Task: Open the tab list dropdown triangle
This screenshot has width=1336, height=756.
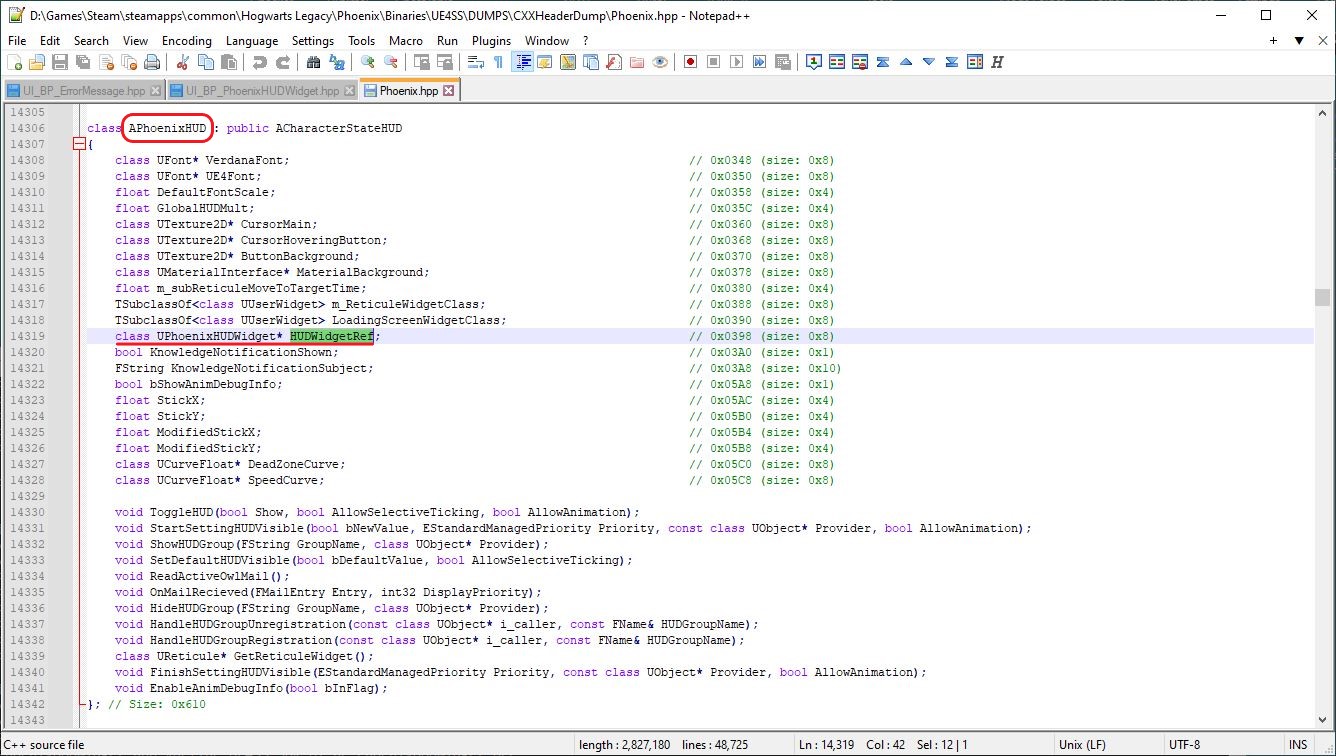Action: (x=1299, y=41)
